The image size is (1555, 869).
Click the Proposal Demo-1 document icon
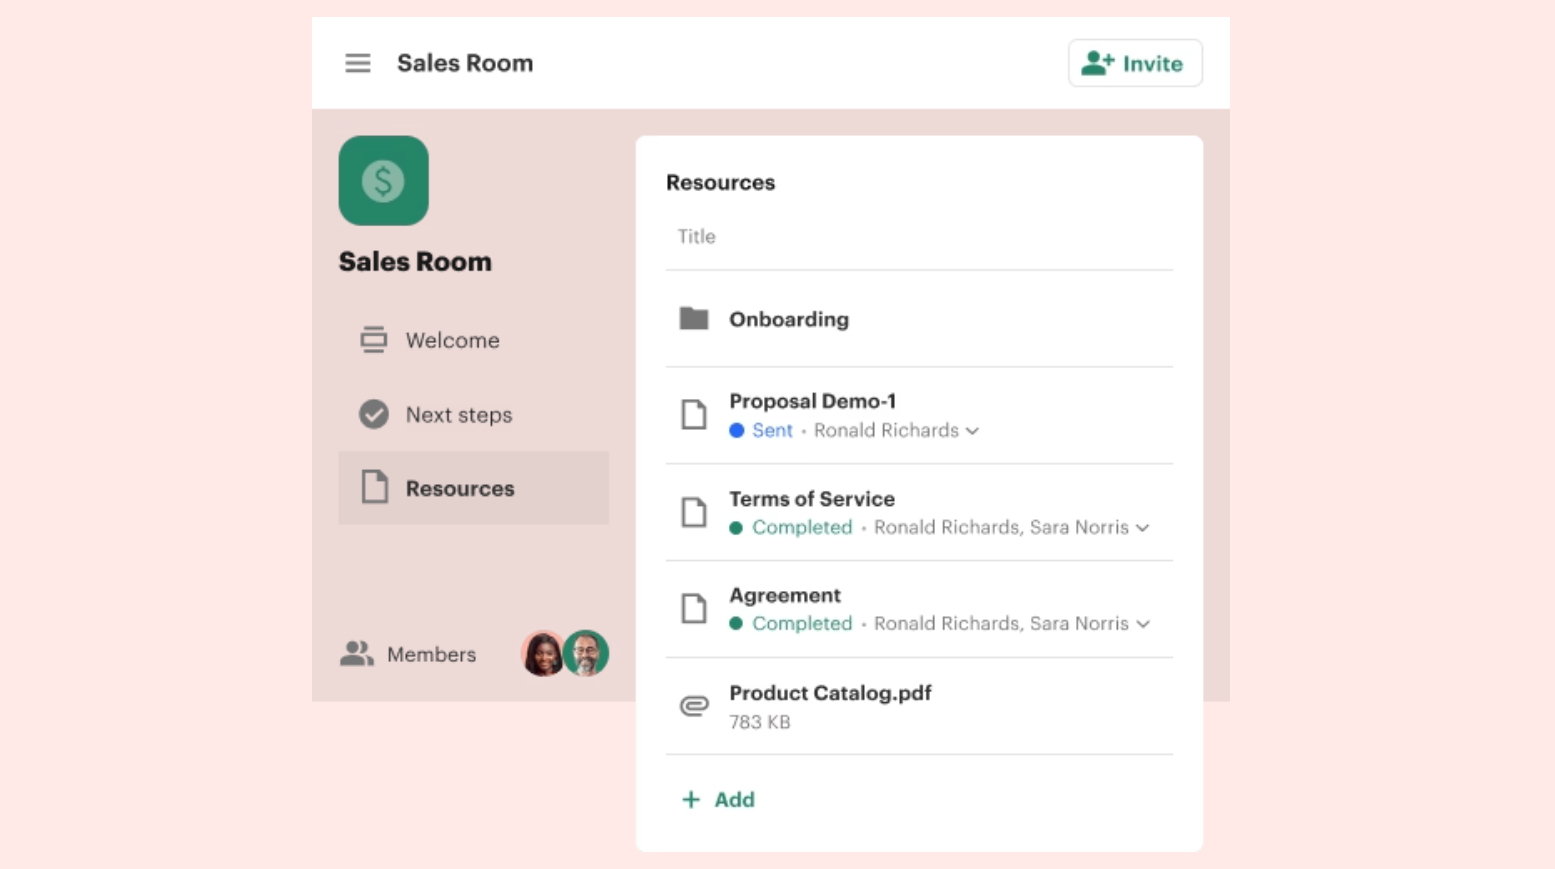[694, 414]
